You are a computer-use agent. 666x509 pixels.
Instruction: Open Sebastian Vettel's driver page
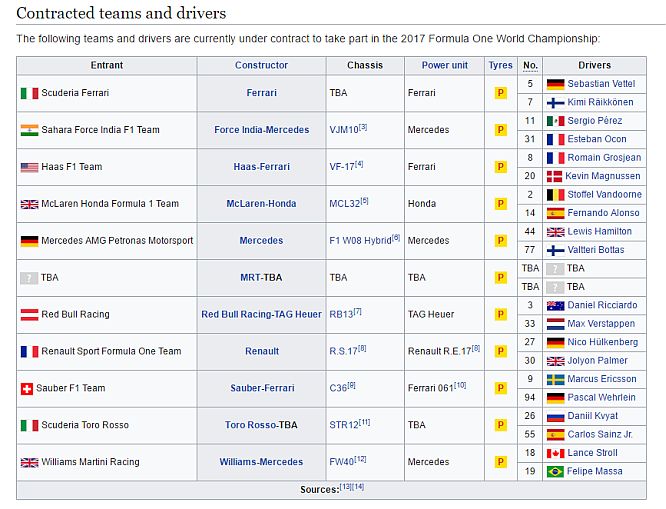pyautogui.click(x=601, y=84)
